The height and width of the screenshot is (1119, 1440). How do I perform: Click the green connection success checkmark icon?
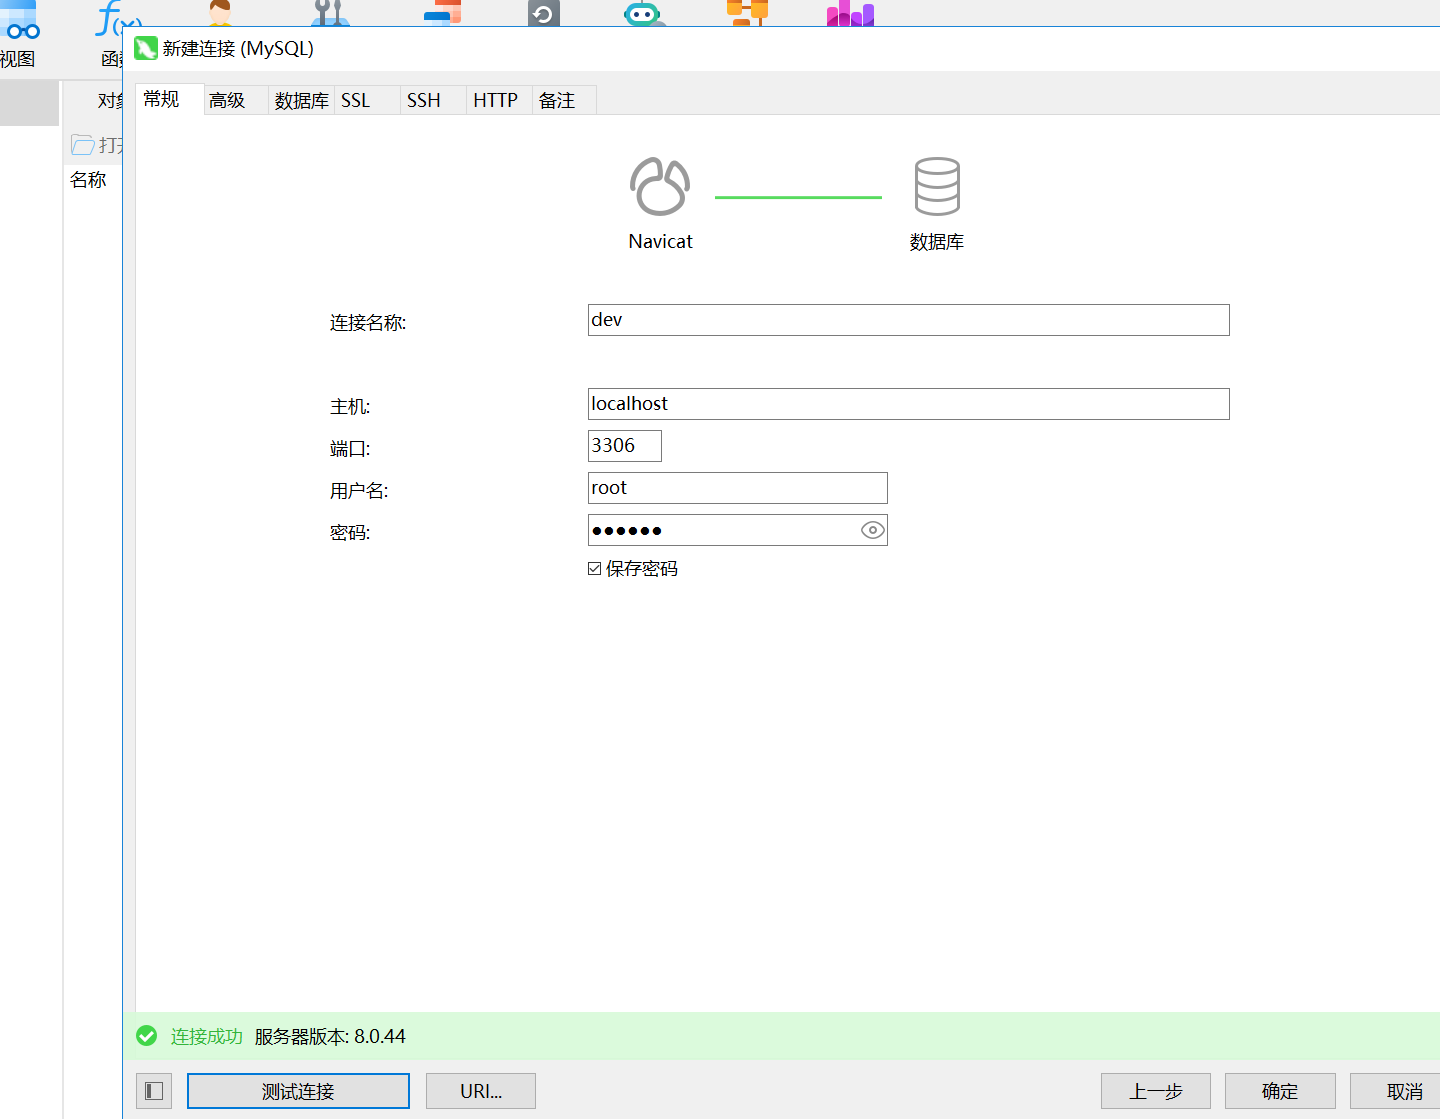147,1036
